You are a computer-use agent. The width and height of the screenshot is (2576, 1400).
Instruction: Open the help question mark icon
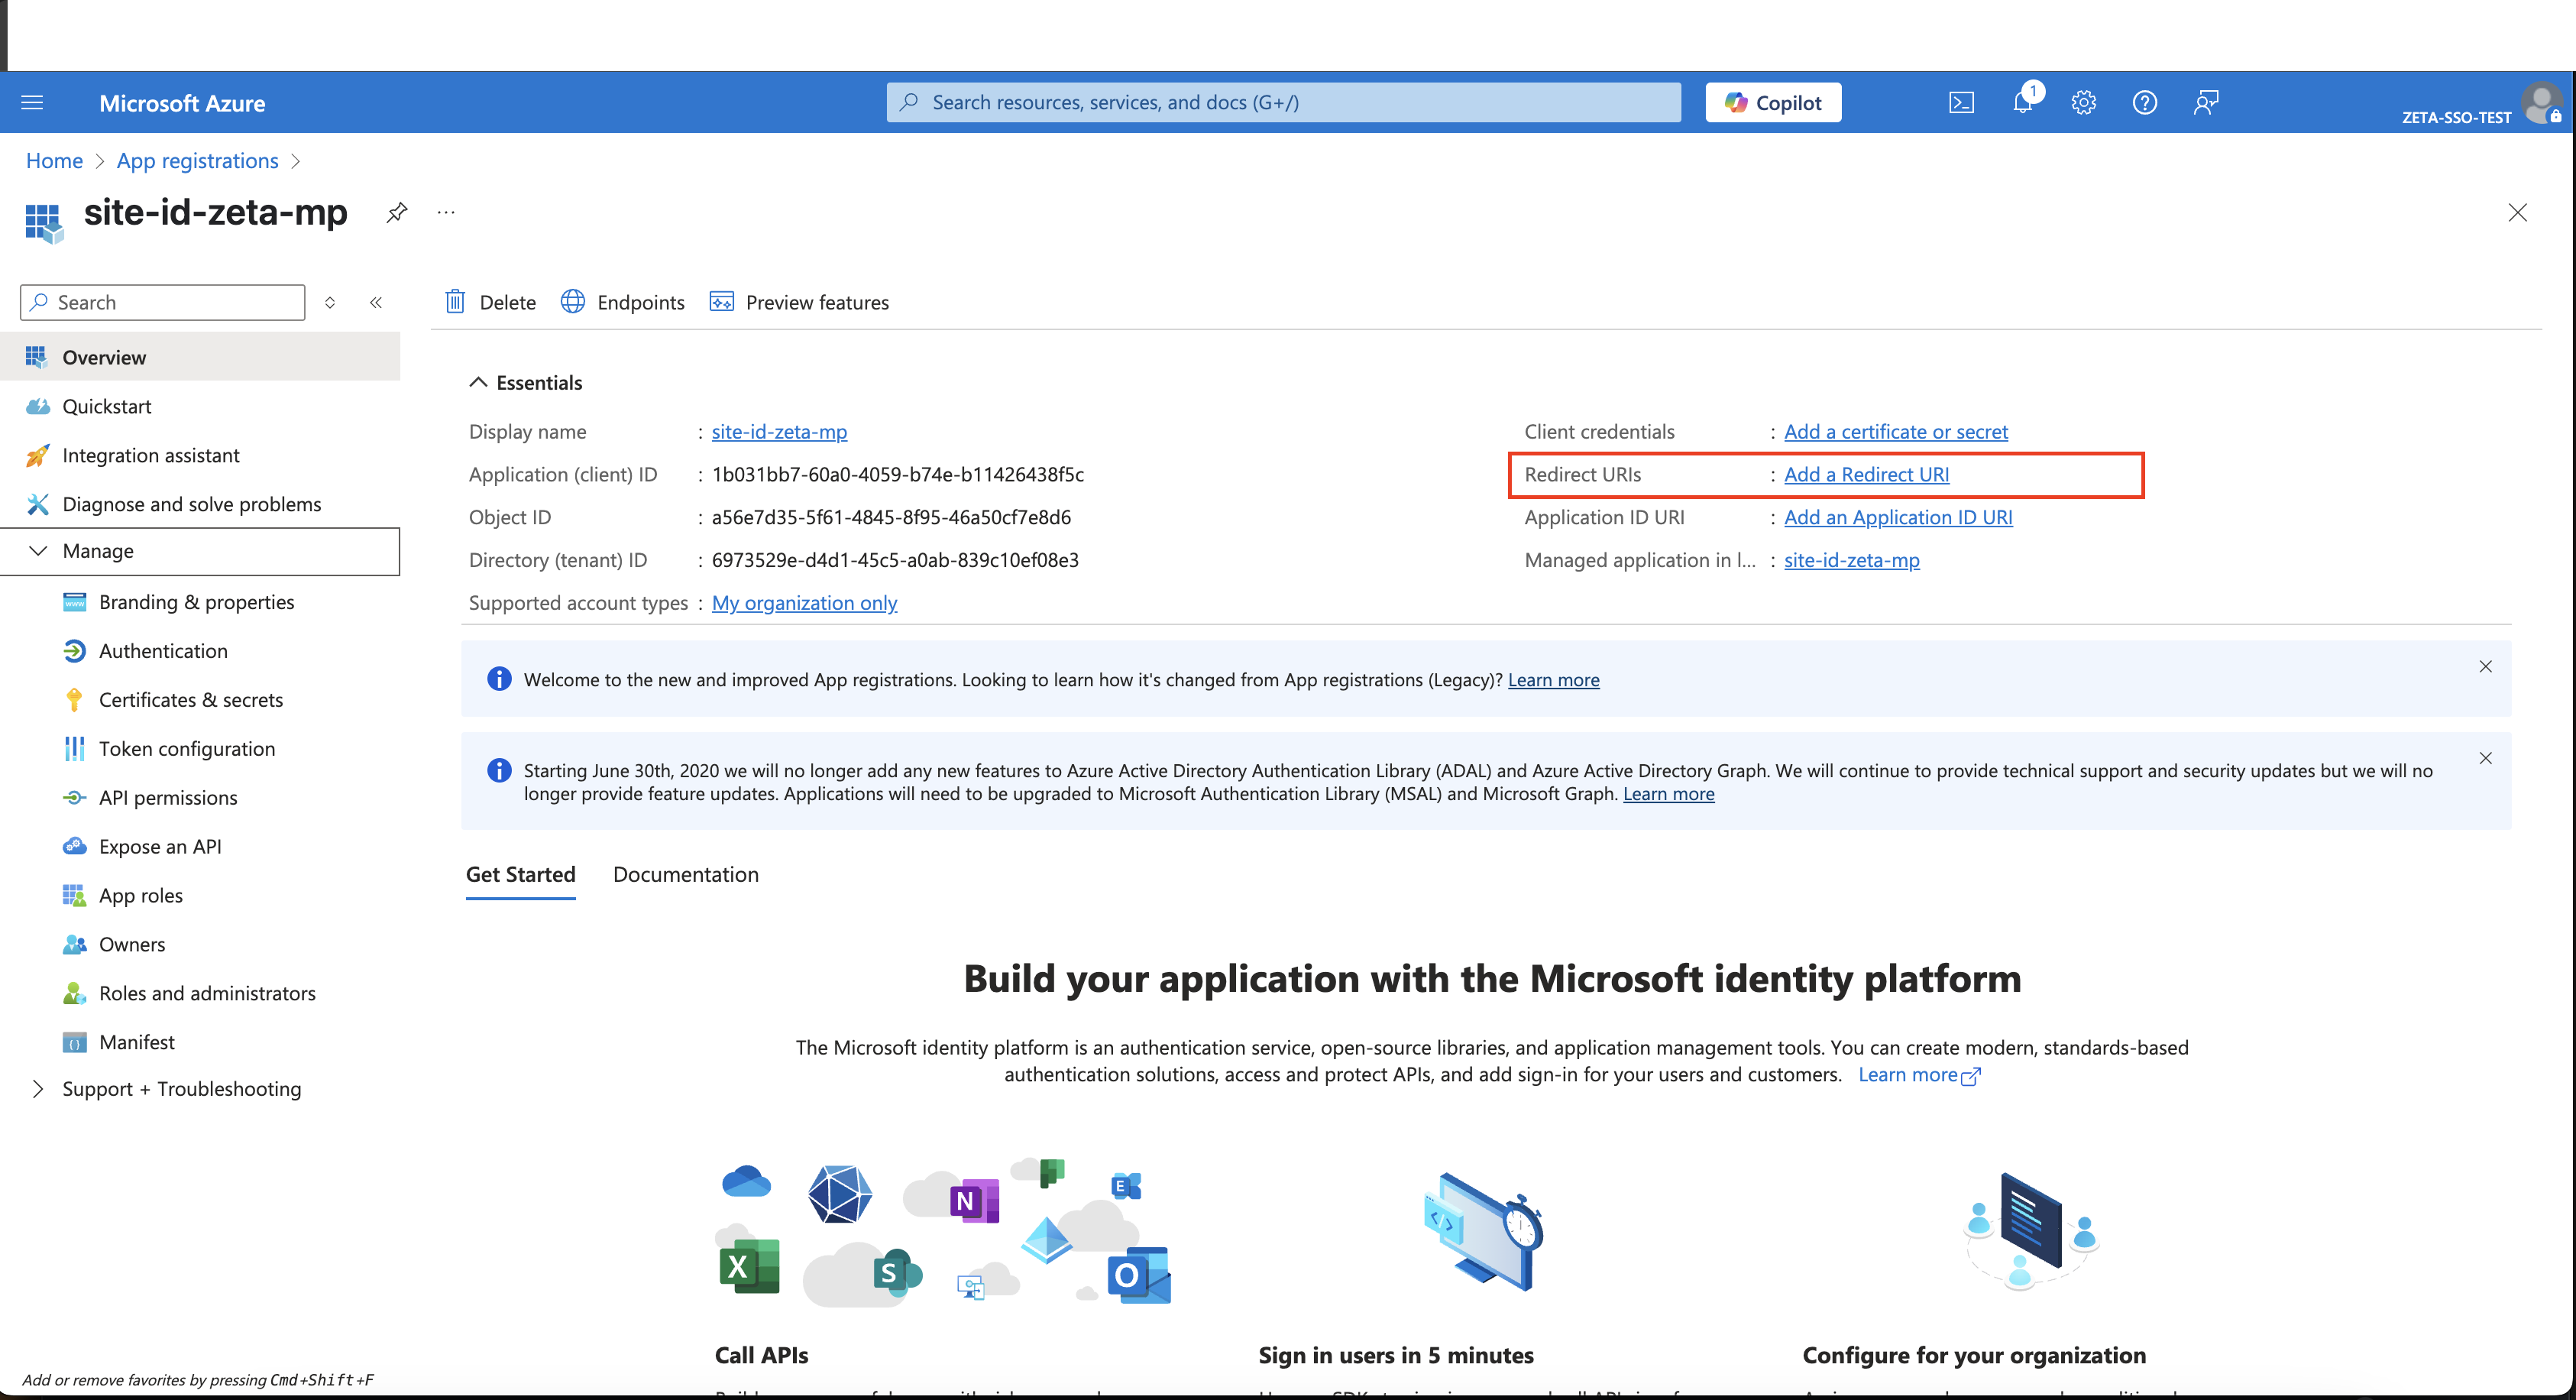(x=2144, y=101)
